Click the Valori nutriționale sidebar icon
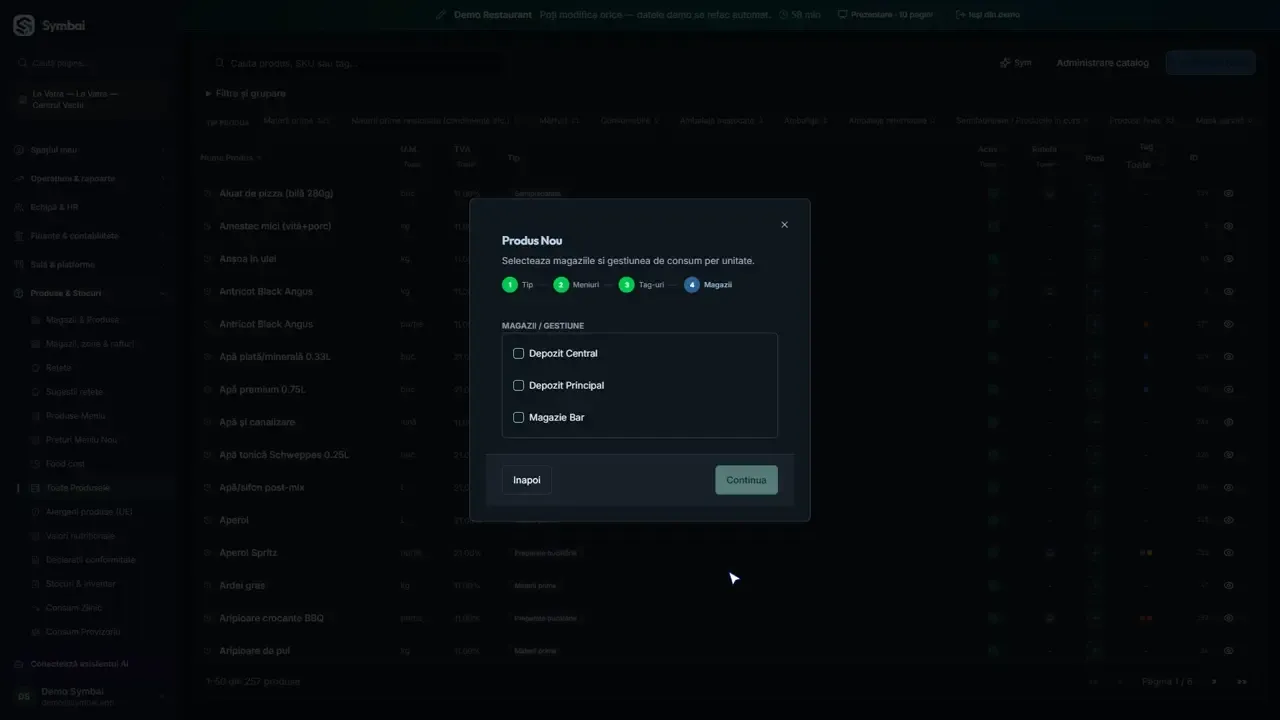 (x=37, y=536)
